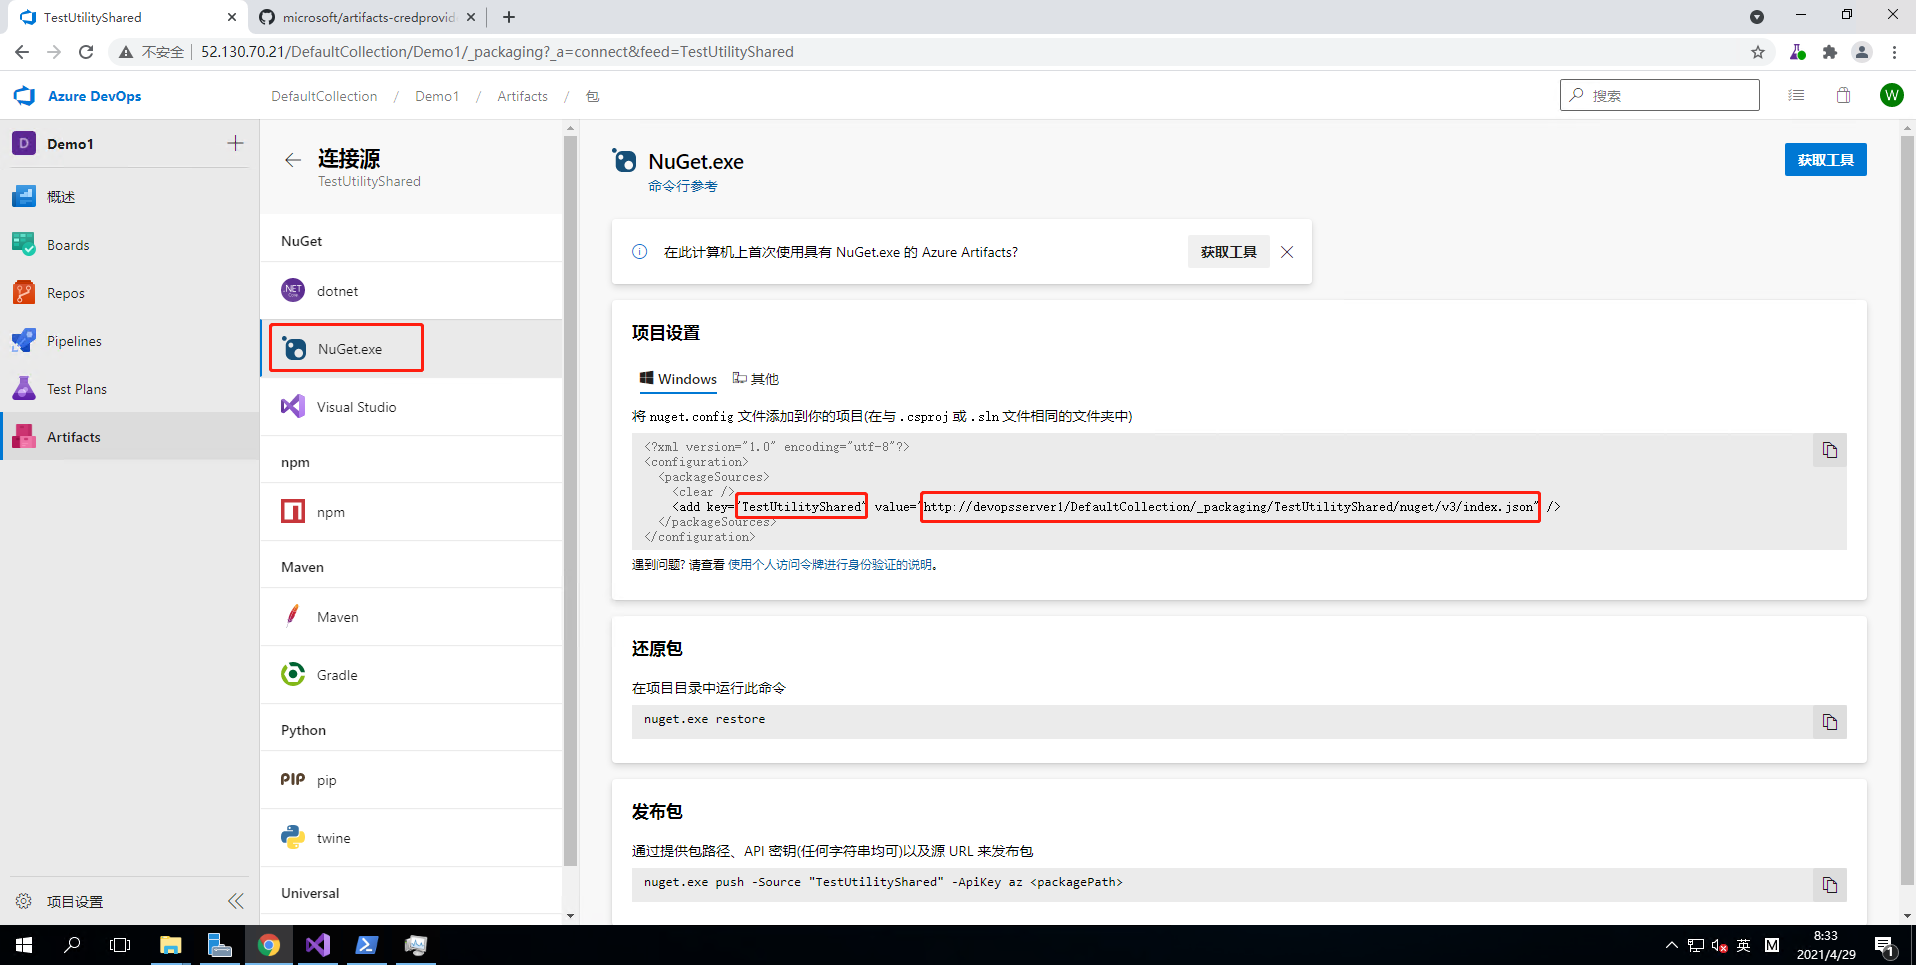Screen dimensions: 1916x965
Task: Open the personal access token instructions link
Action: point(830,565)
